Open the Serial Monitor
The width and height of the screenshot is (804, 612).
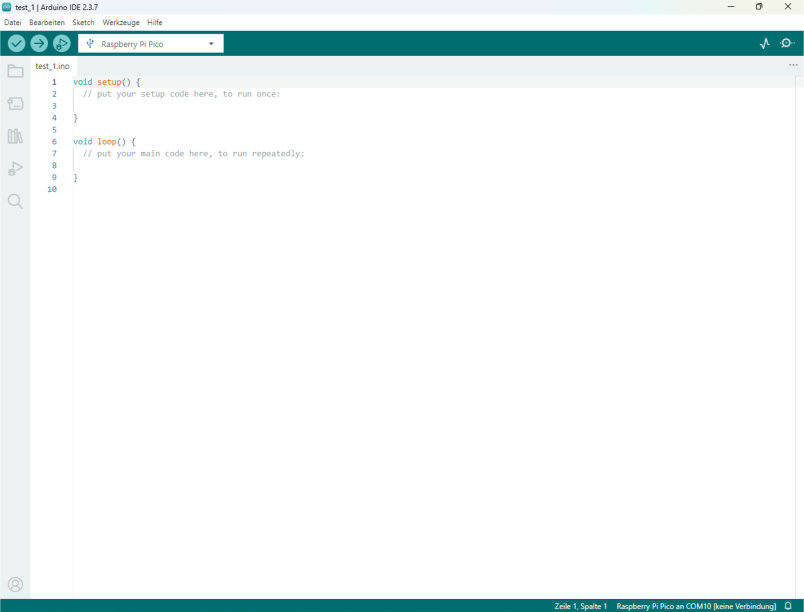[x=787, y=43]
